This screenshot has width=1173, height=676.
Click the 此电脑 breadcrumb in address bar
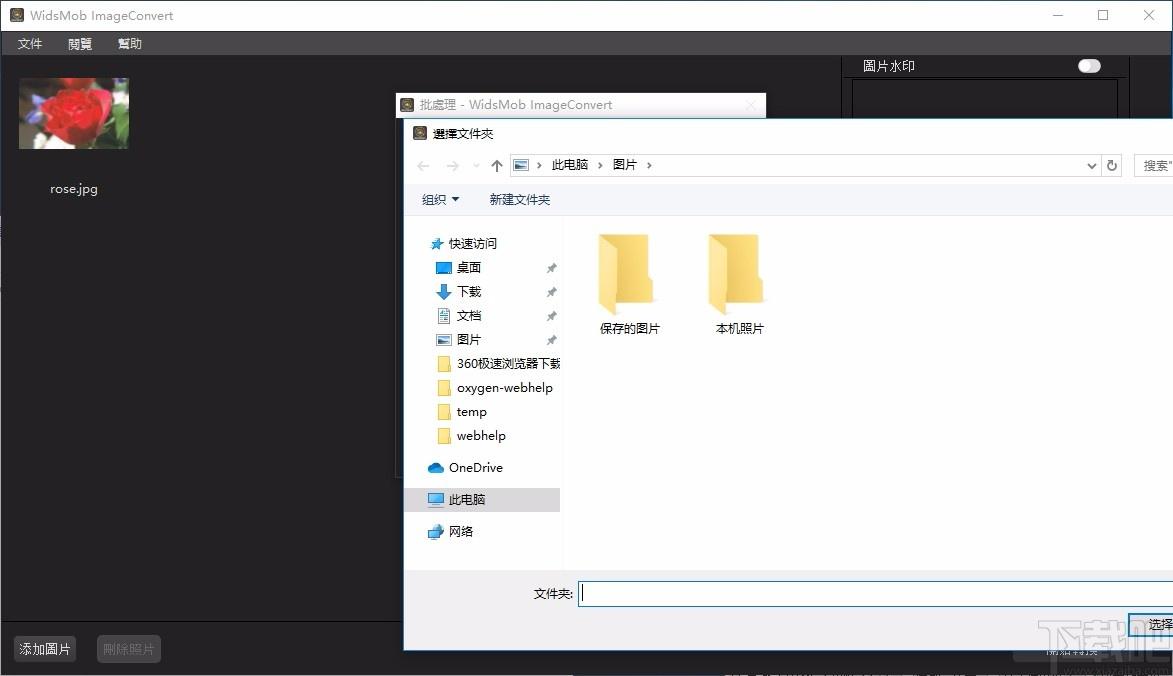pos(569,165)
